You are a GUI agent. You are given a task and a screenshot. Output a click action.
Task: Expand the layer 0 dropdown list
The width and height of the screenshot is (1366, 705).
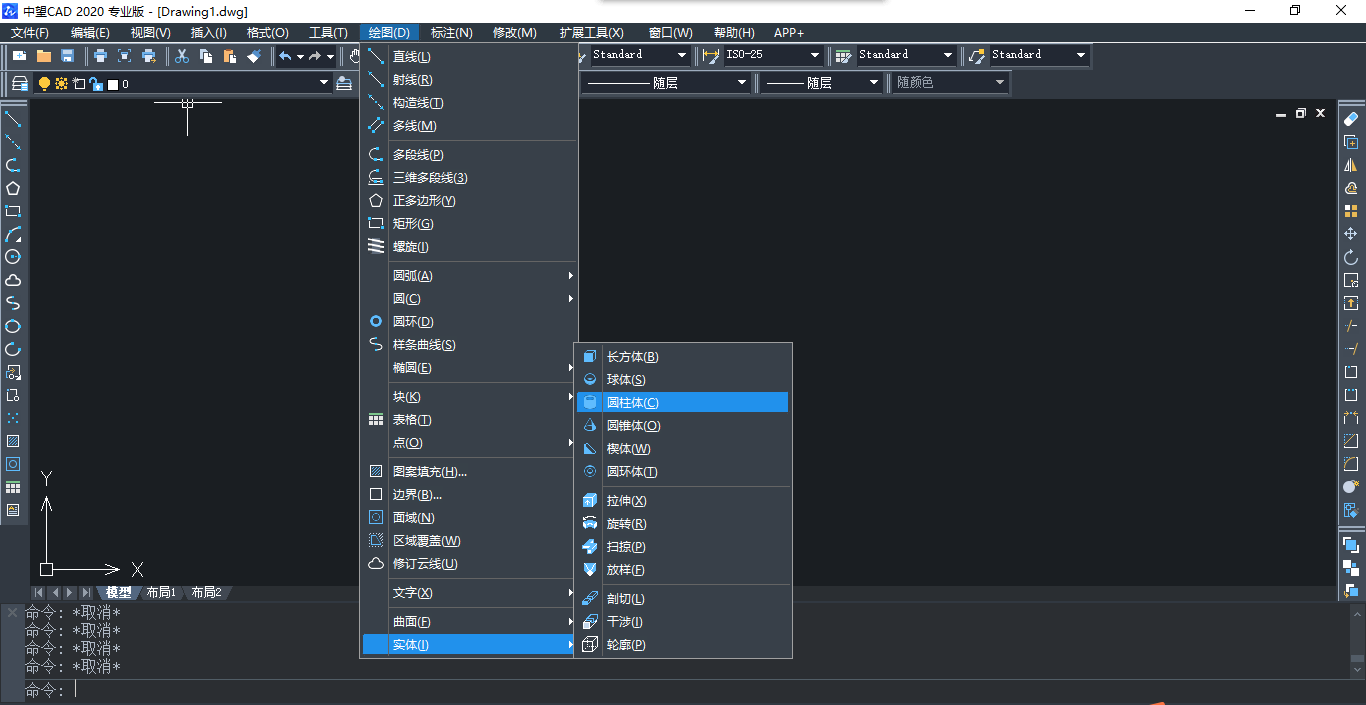tap(324, 83)
